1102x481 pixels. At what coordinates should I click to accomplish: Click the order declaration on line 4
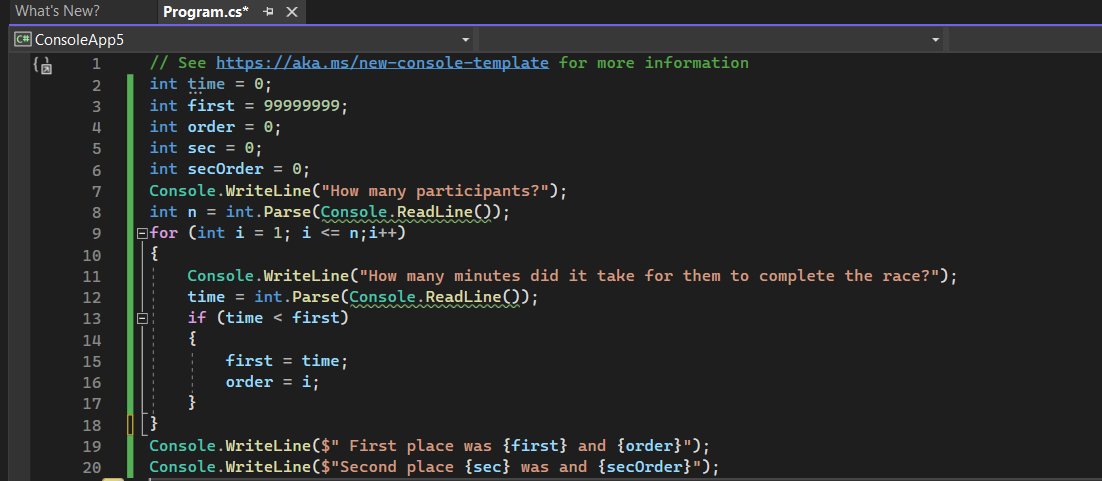(215, 127)
